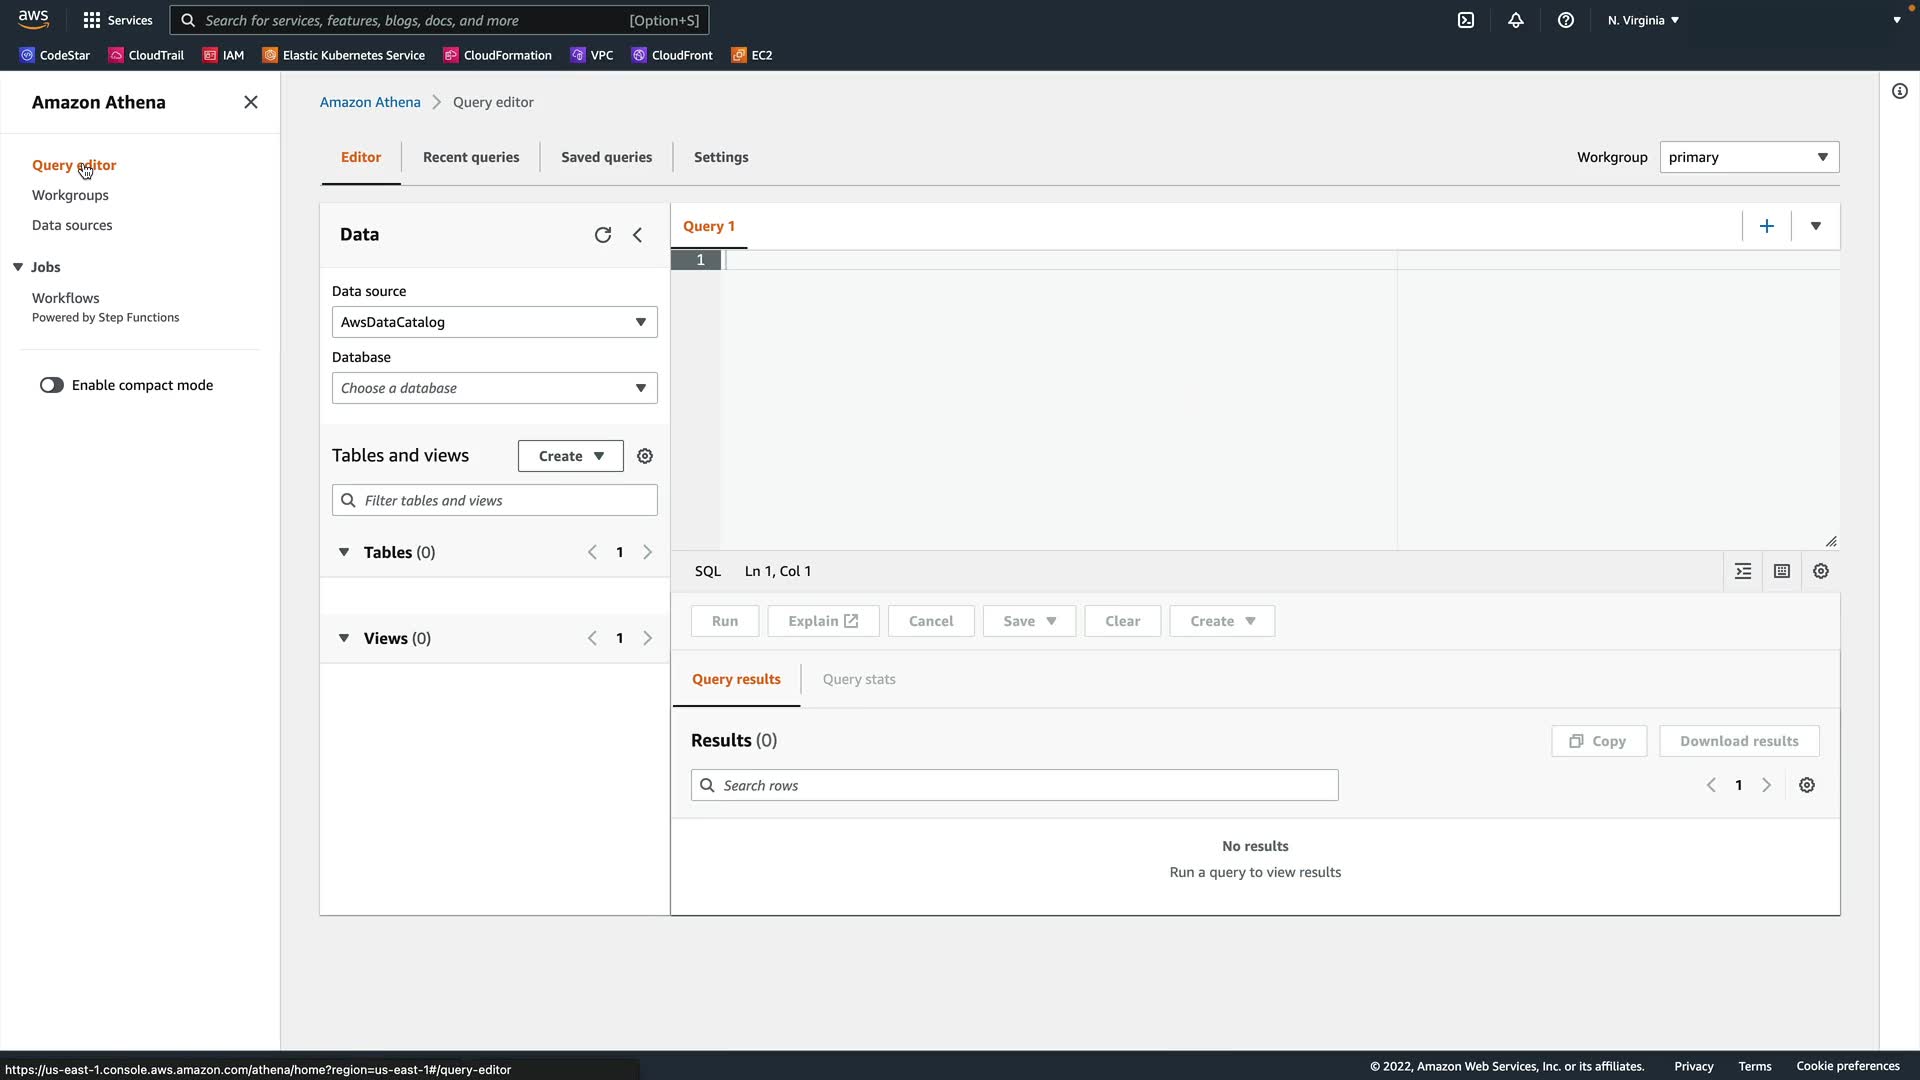Collapse the Tables section
Viewport: 1920px width, 1080px height.
click(344, 552)
